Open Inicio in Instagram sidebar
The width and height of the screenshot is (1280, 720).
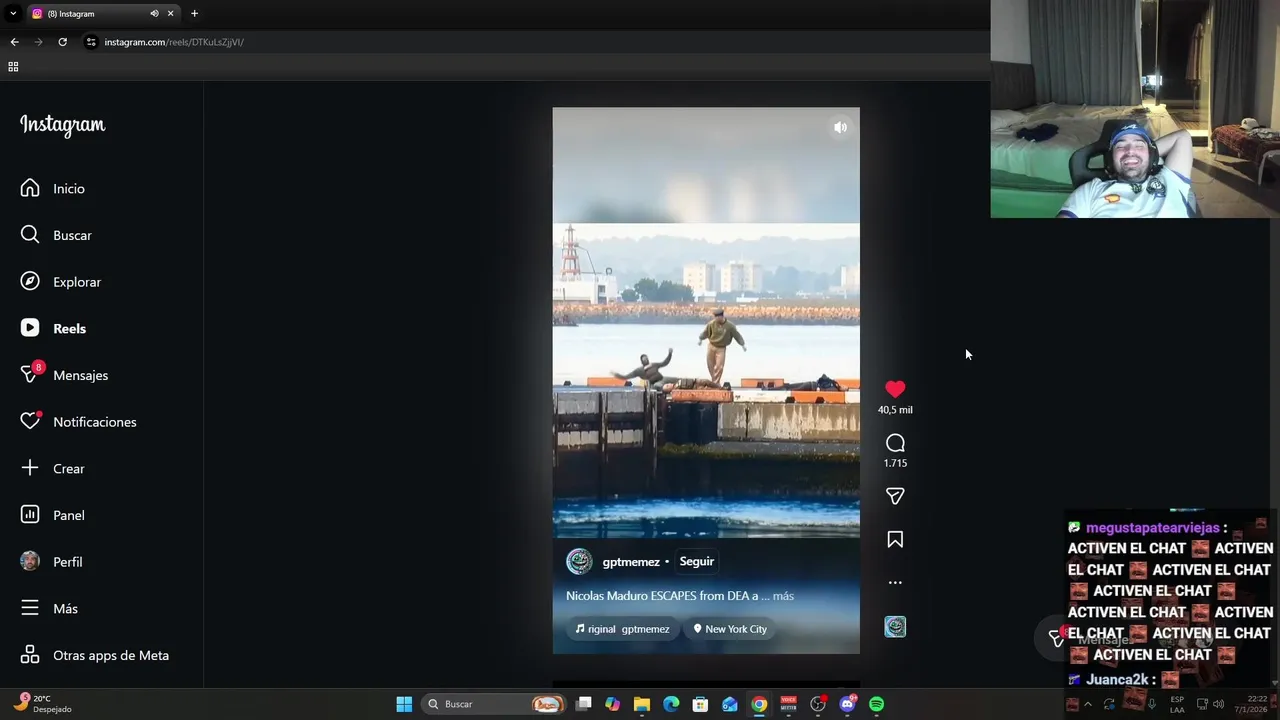[x=54, y=188]
